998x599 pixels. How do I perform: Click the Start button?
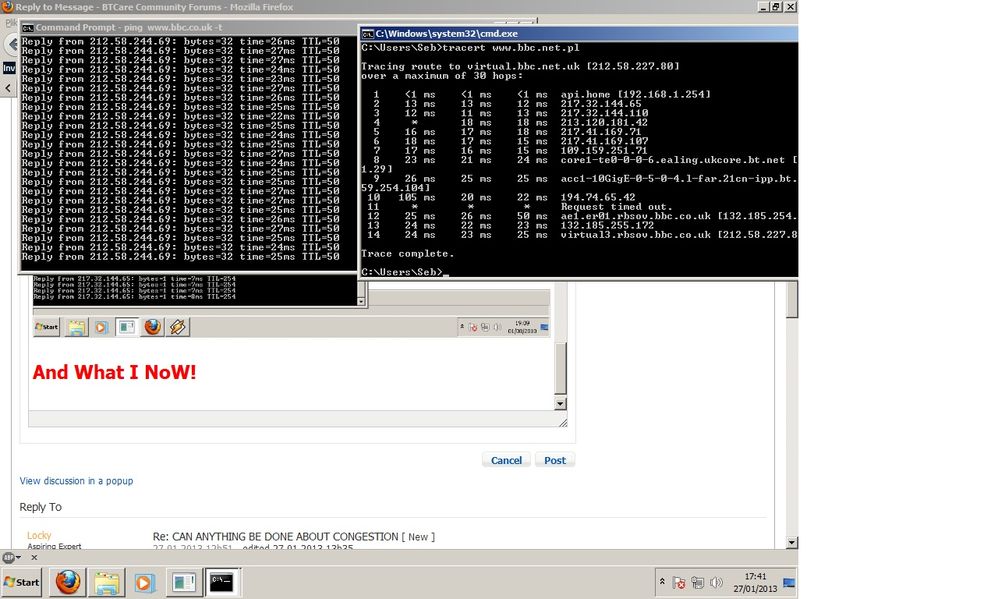(x=21, y=582)
